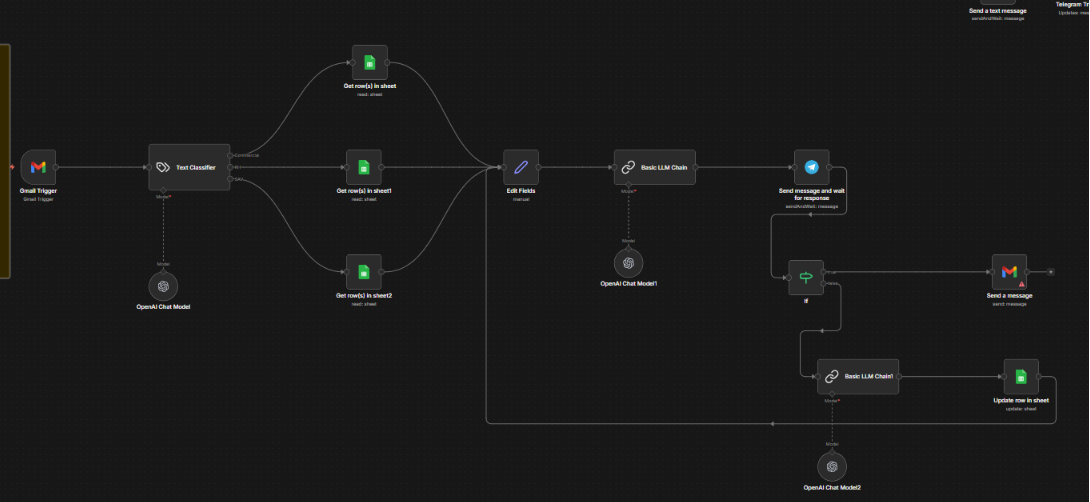Open the Basic LLM Chain1 node
The width and height of the screenshot is (1090, 502).
[x=858, y=376]
